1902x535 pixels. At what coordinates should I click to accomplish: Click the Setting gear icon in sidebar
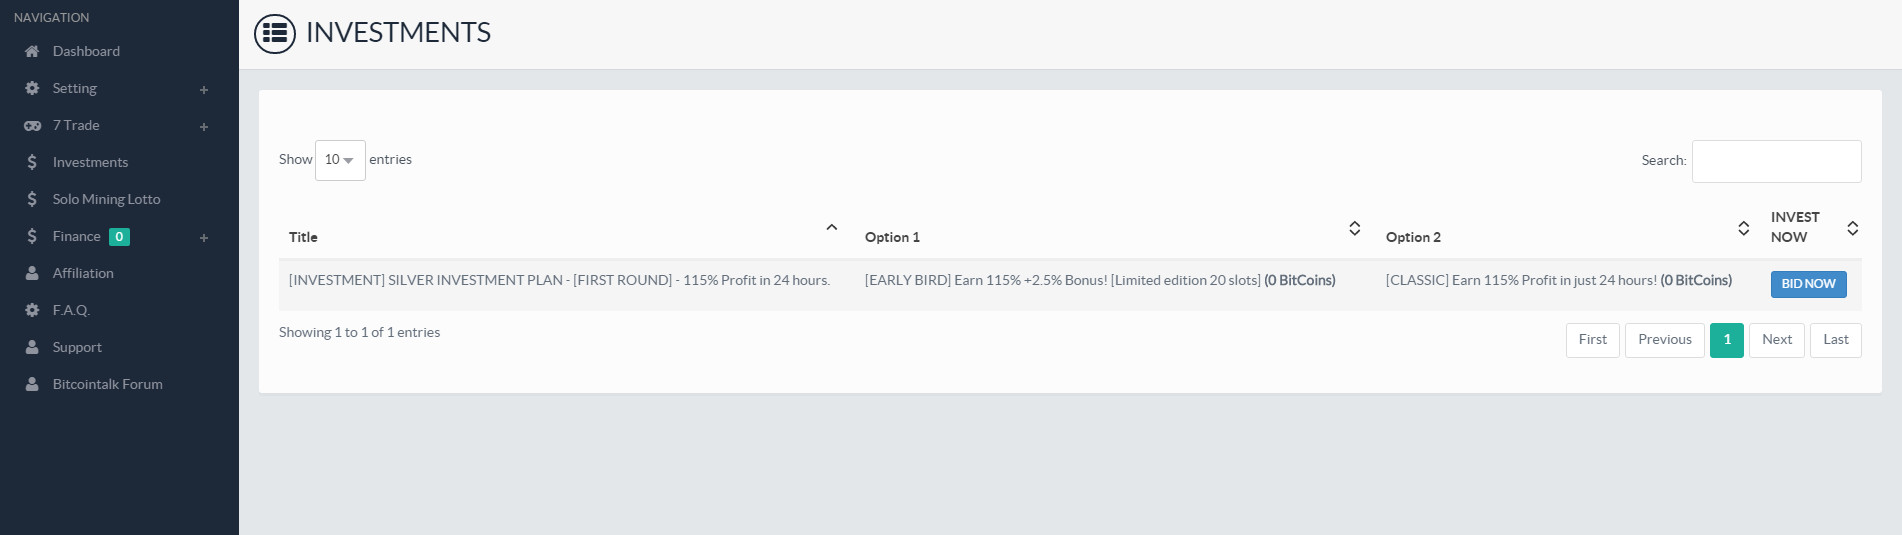click(32, 88)
